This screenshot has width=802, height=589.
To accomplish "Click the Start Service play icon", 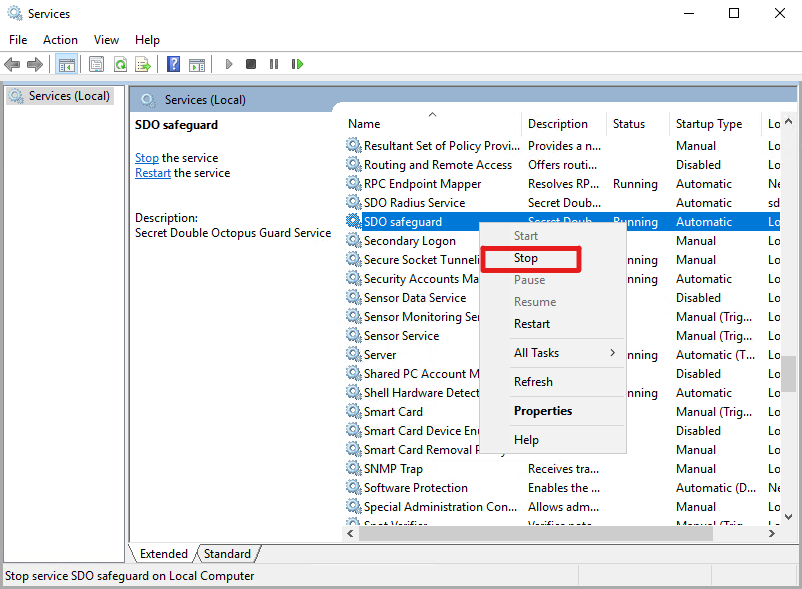I will click(229, 64).
